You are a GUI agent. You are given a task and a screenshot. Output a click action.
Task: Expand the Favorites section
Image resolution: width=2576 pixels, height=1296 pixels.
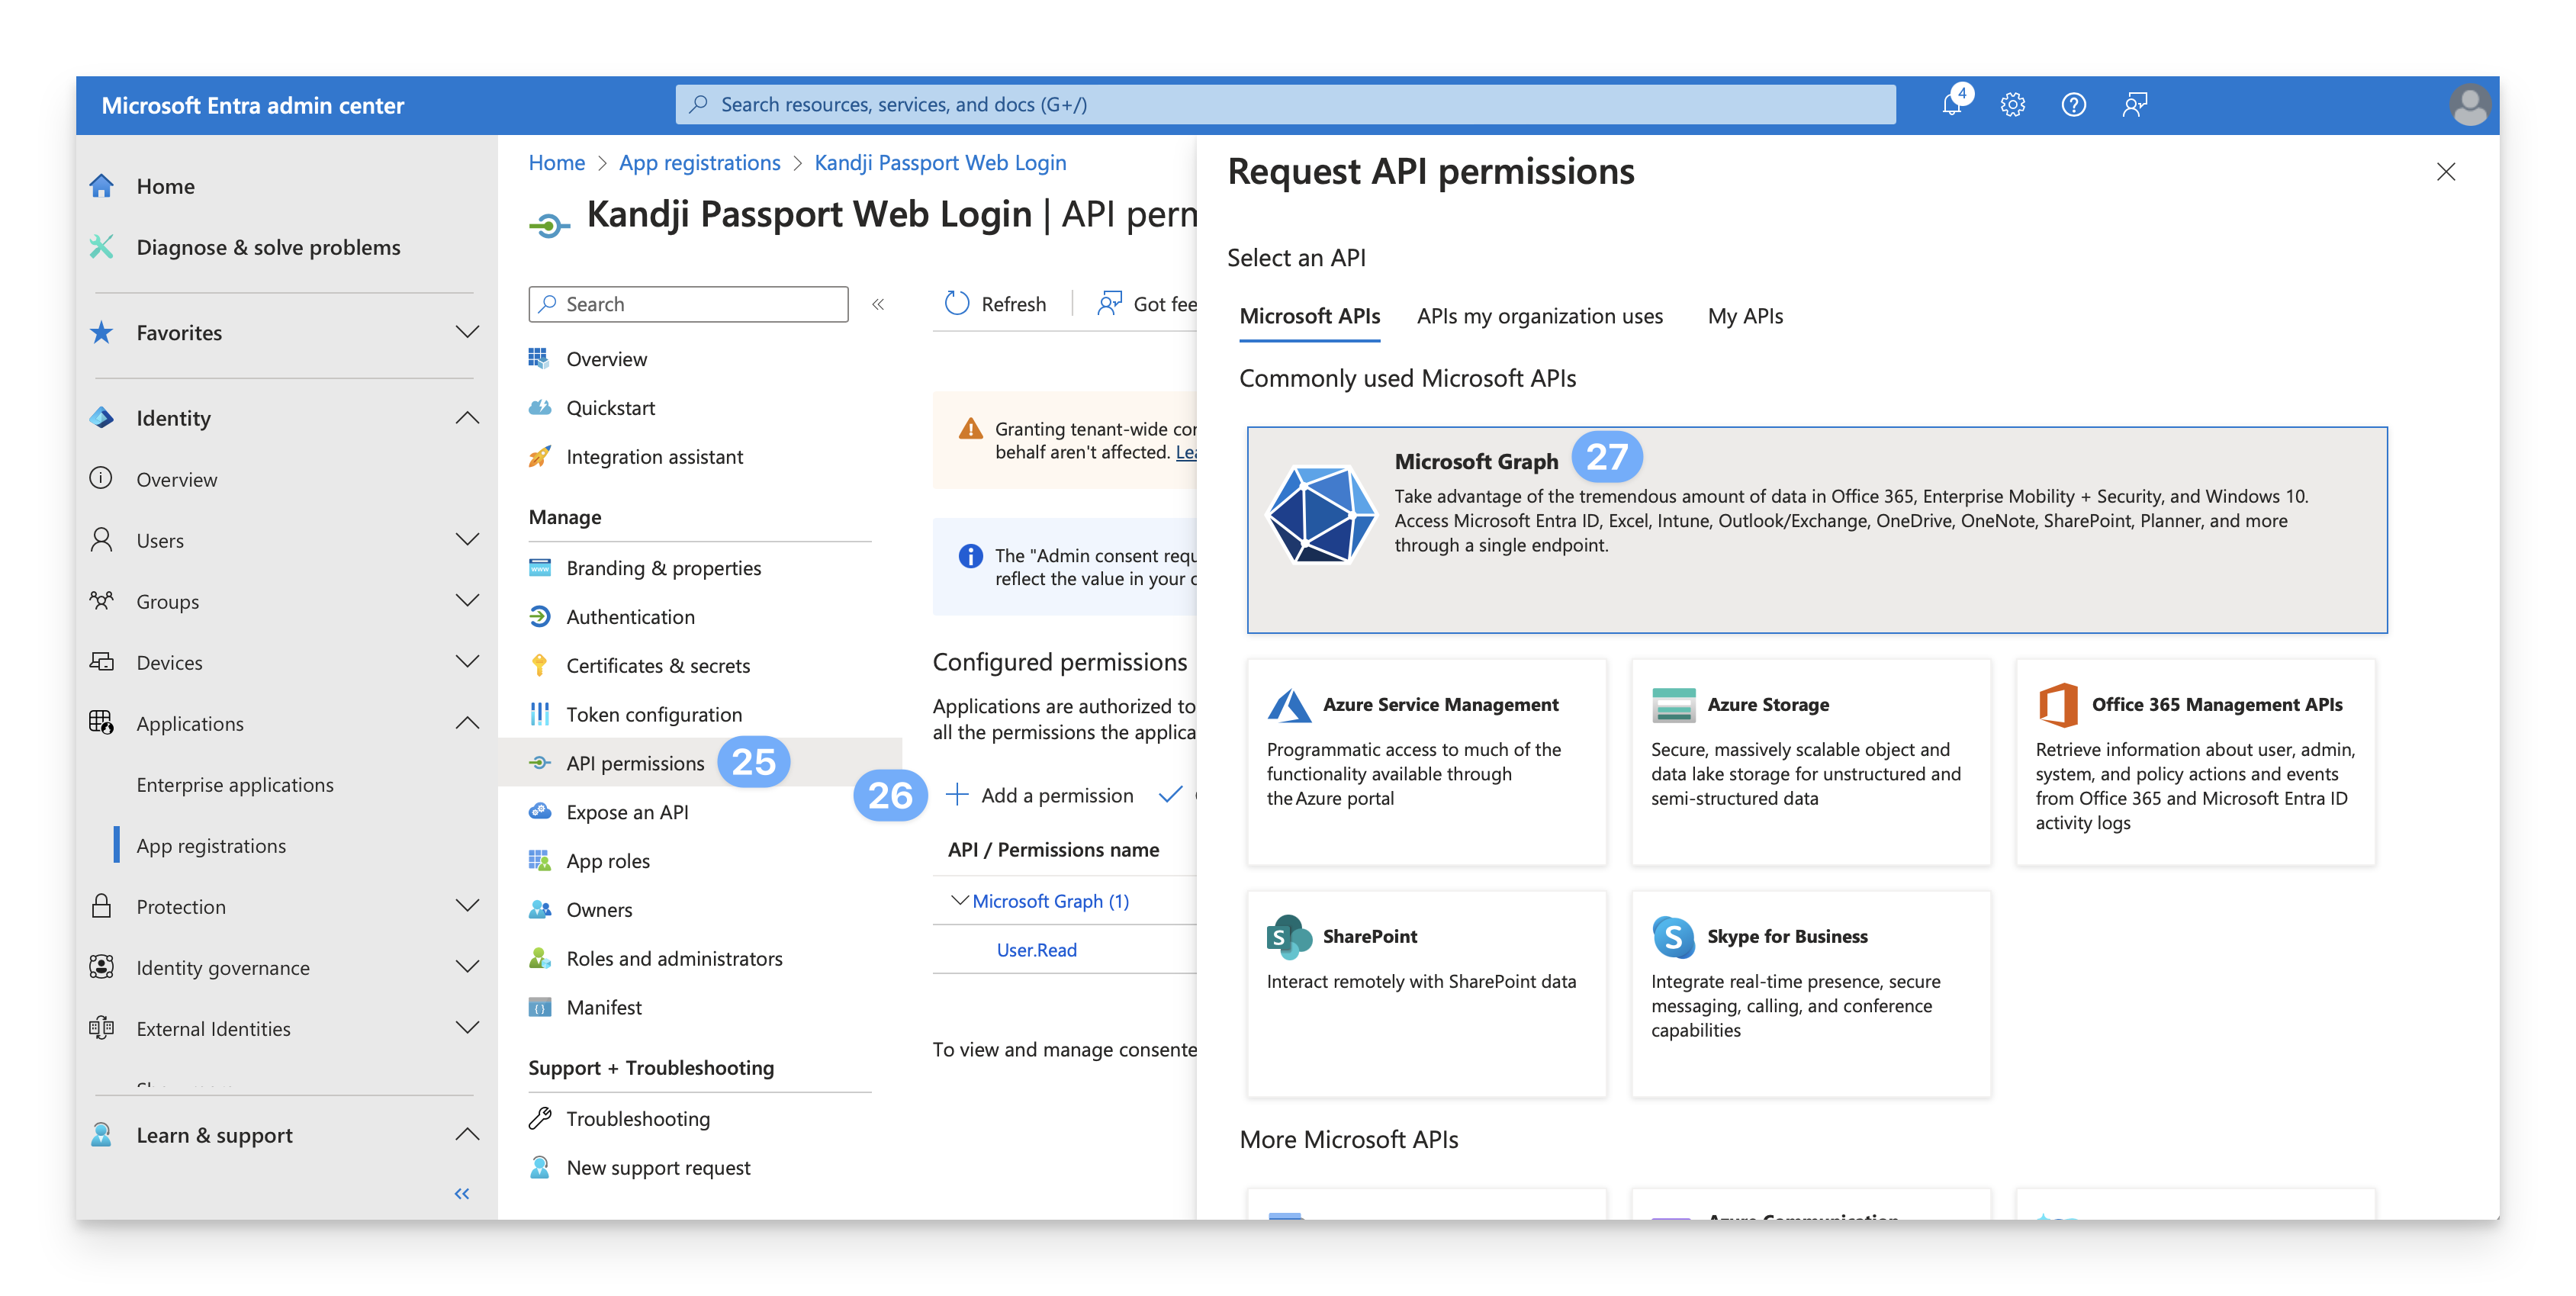point(467,332)
